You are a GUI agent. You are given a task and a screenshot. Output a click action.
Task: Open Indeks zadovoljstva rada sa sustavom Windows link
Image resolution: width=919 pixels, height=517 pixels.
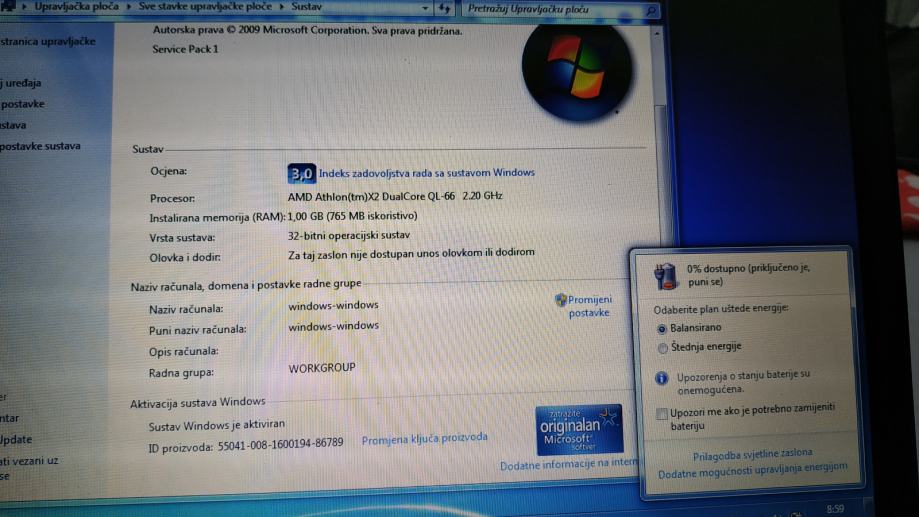427,172
